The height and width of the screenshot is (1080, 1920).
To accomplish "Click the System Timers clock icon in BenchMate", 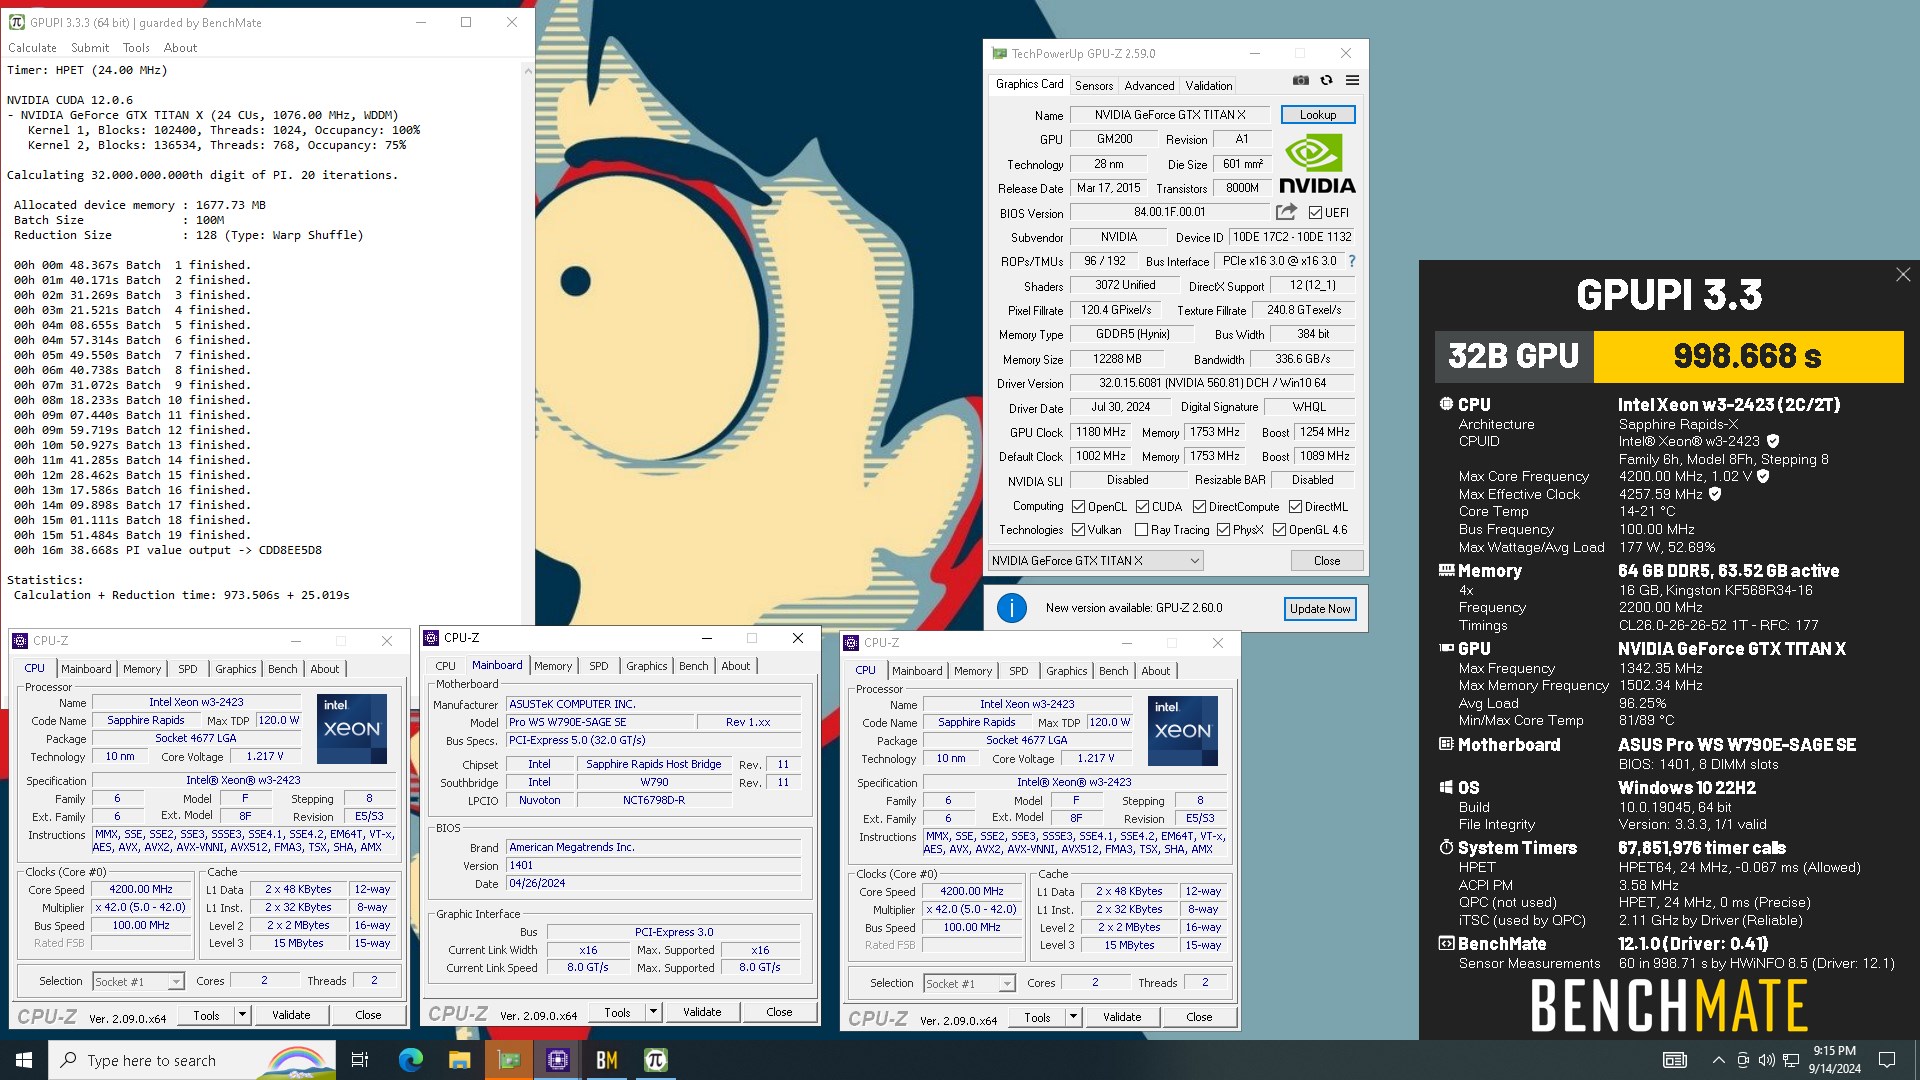I will (x=1446, y=847).
